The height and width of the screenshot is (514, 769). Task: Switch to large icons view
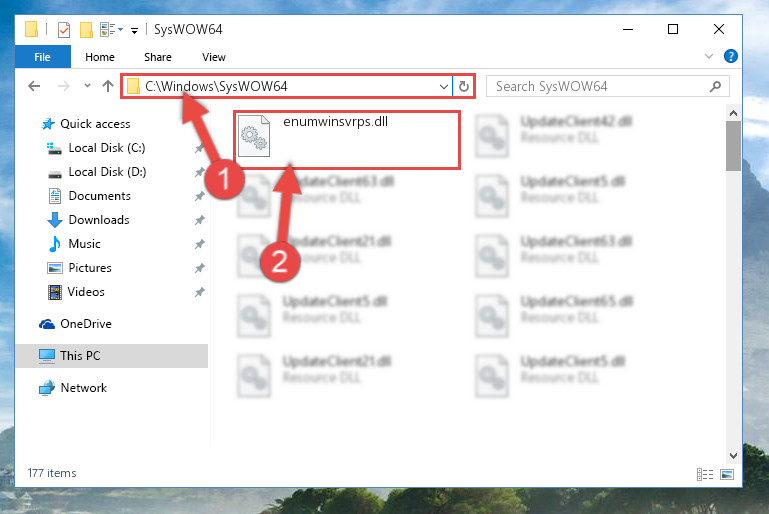point(727,474)
